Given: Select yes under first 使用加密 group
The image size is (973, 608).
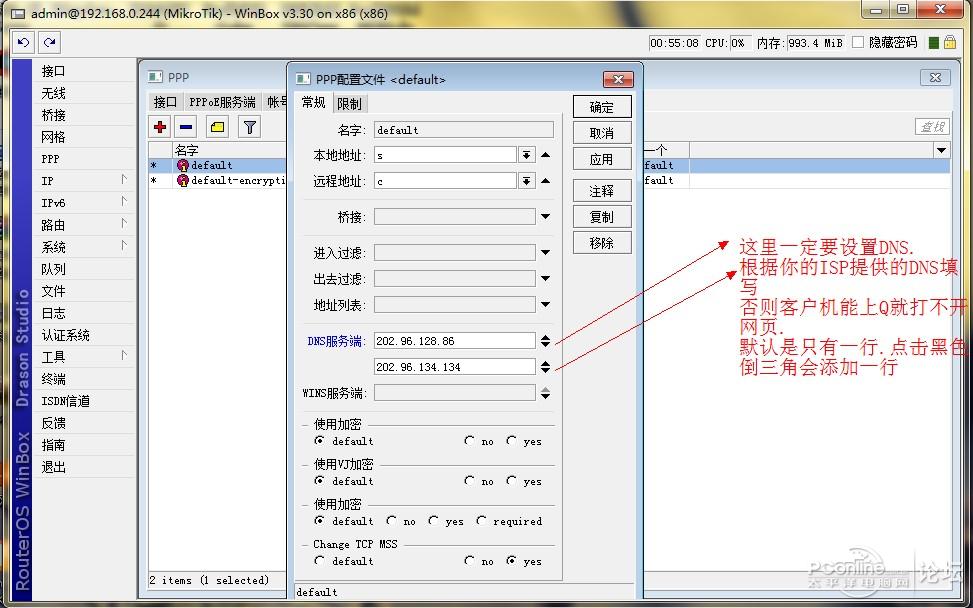Looking at the screenshot, I should (x=511, y=440).
